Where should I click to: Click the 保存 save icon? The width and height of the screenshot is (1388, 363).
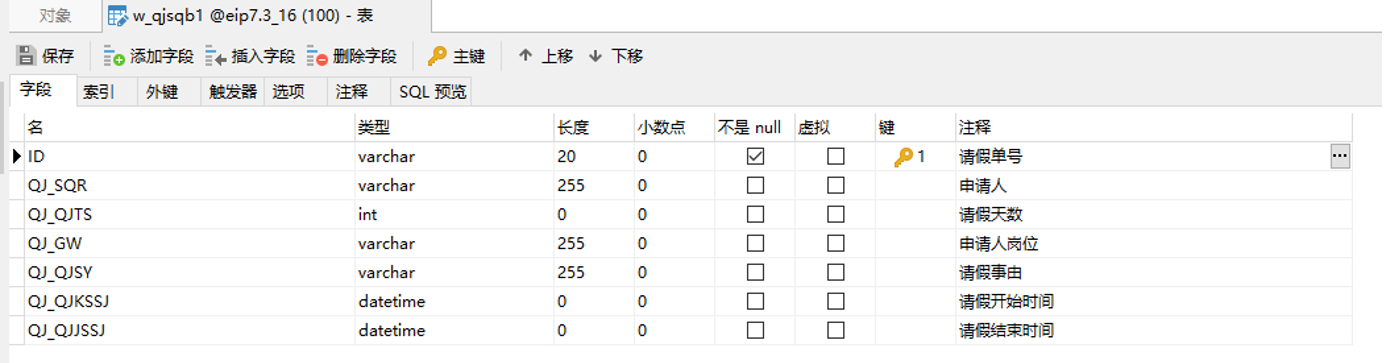coord(26,56)
